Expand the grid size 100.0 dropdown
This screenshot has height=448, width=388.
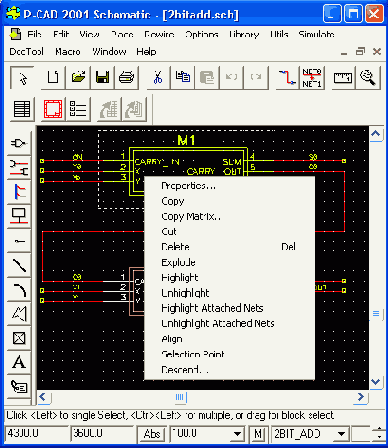click(x=237, y=434)
